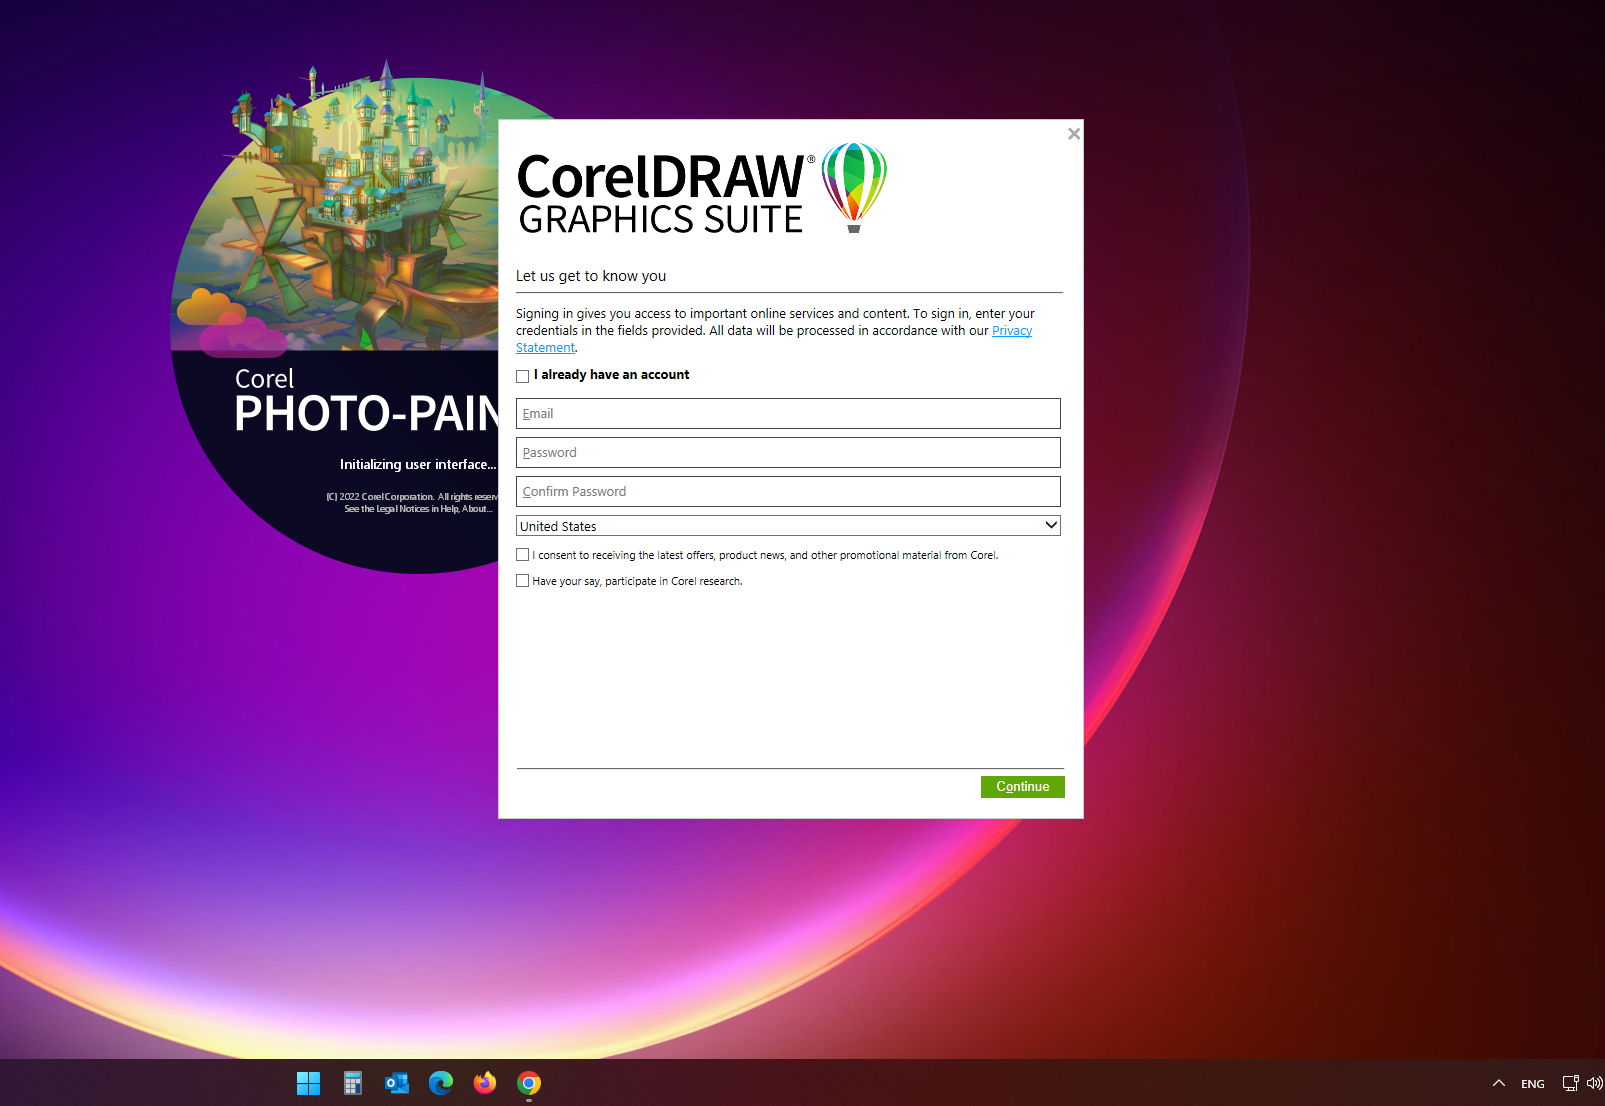Open Google Chrome from the taskbar
Screen dimensions: 1605x1106
click(529, 1083)
